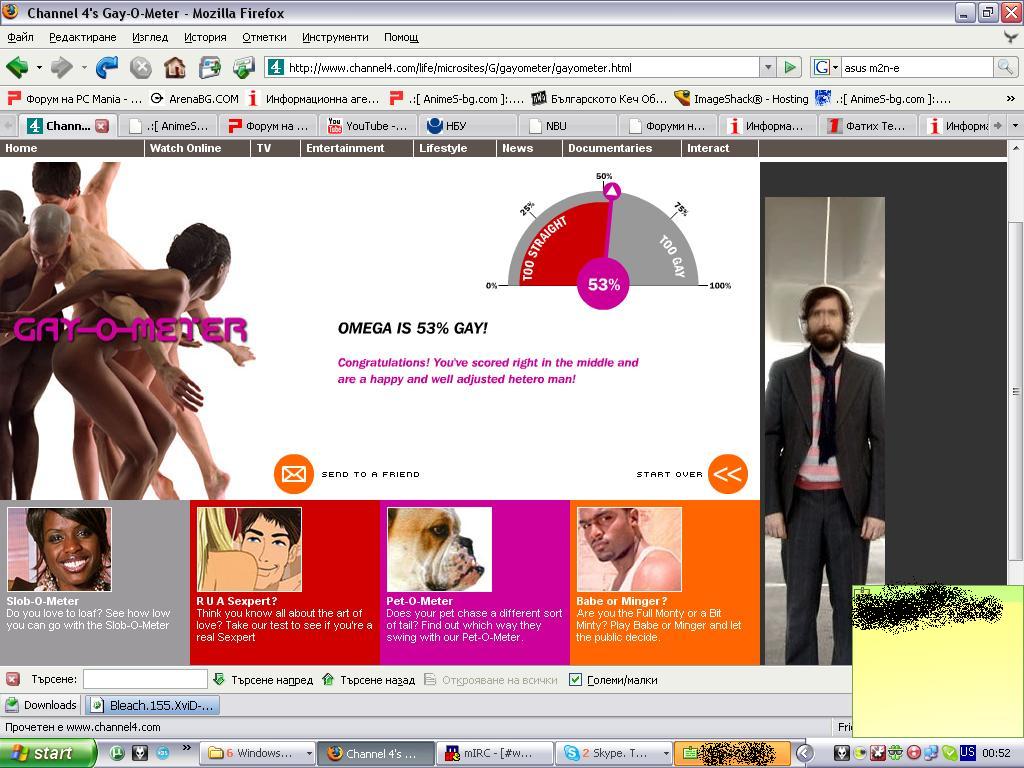1024x768 pixels.
Task: Click the Documentaries navigation link
Action: pos(610,148)
